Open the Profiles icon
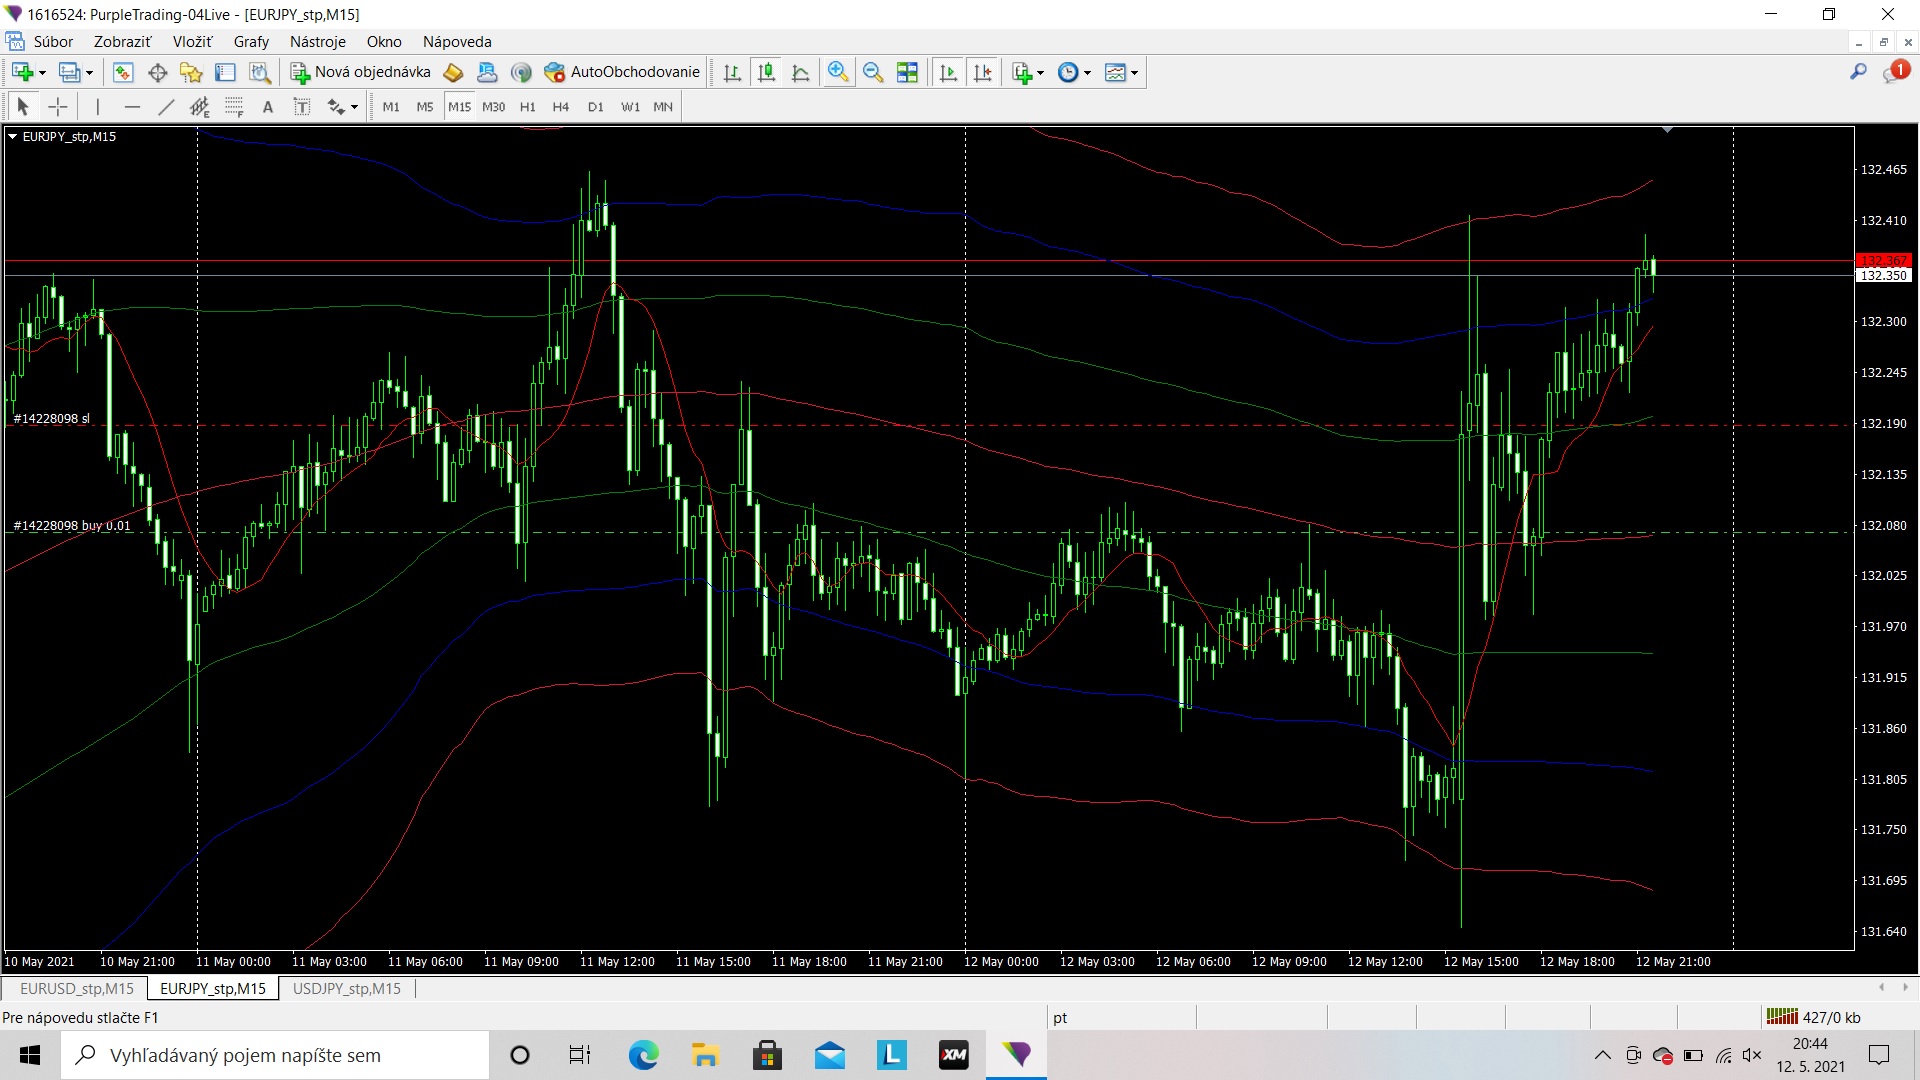1920x1080 pixels. 69,72
